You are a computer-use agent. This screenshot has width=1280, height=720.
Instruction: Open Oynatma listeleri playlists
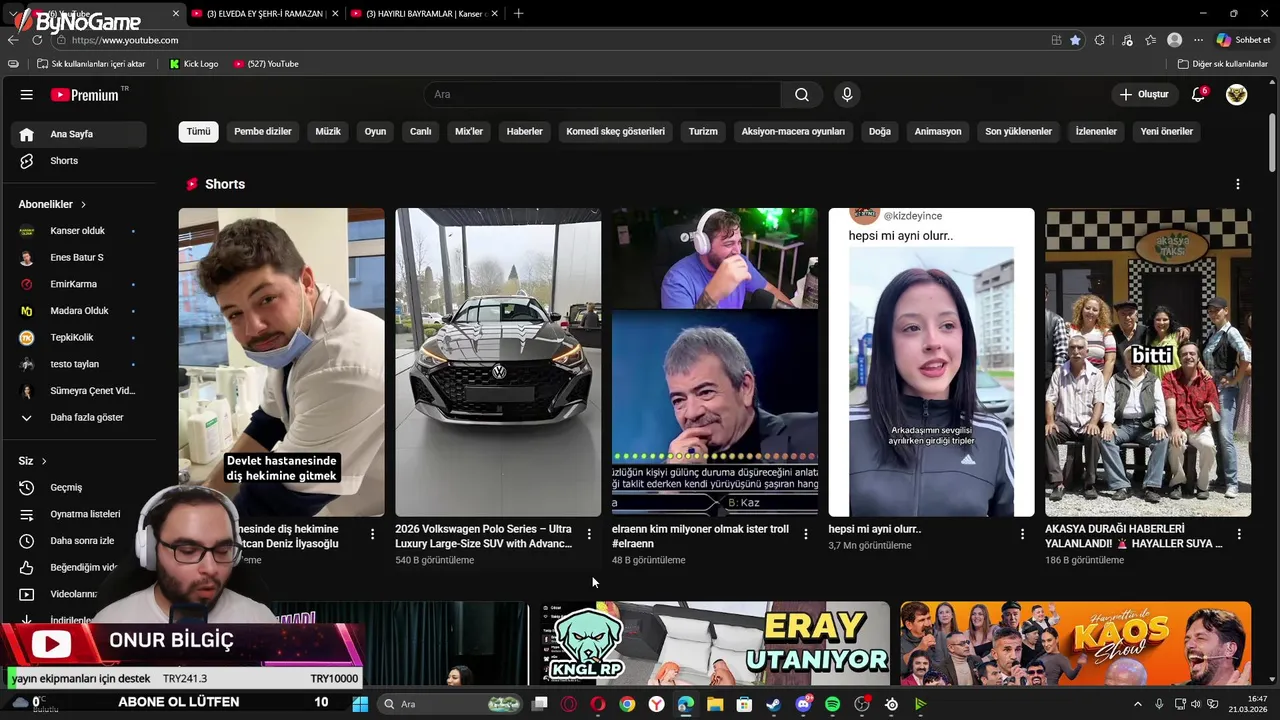[x=78, y=514]
